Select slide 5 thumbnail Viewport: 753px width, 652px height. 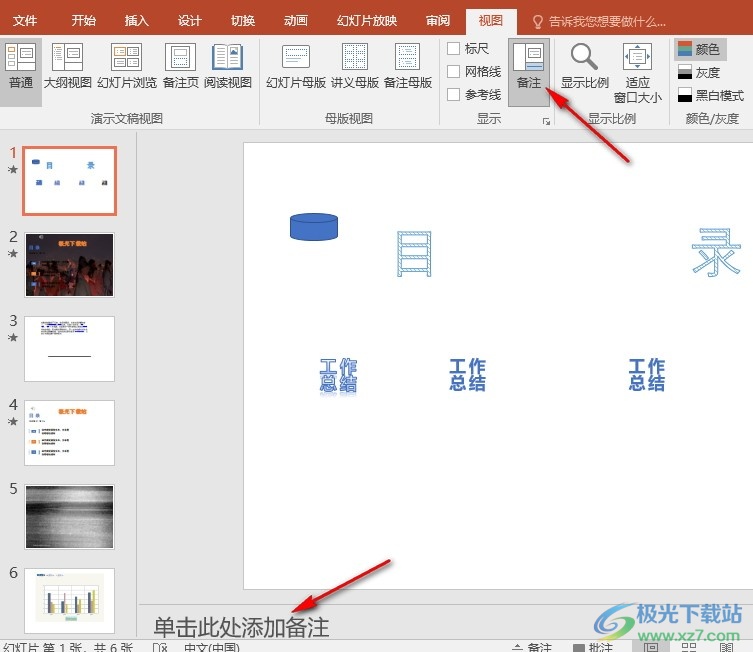click(x=70, y=516)
